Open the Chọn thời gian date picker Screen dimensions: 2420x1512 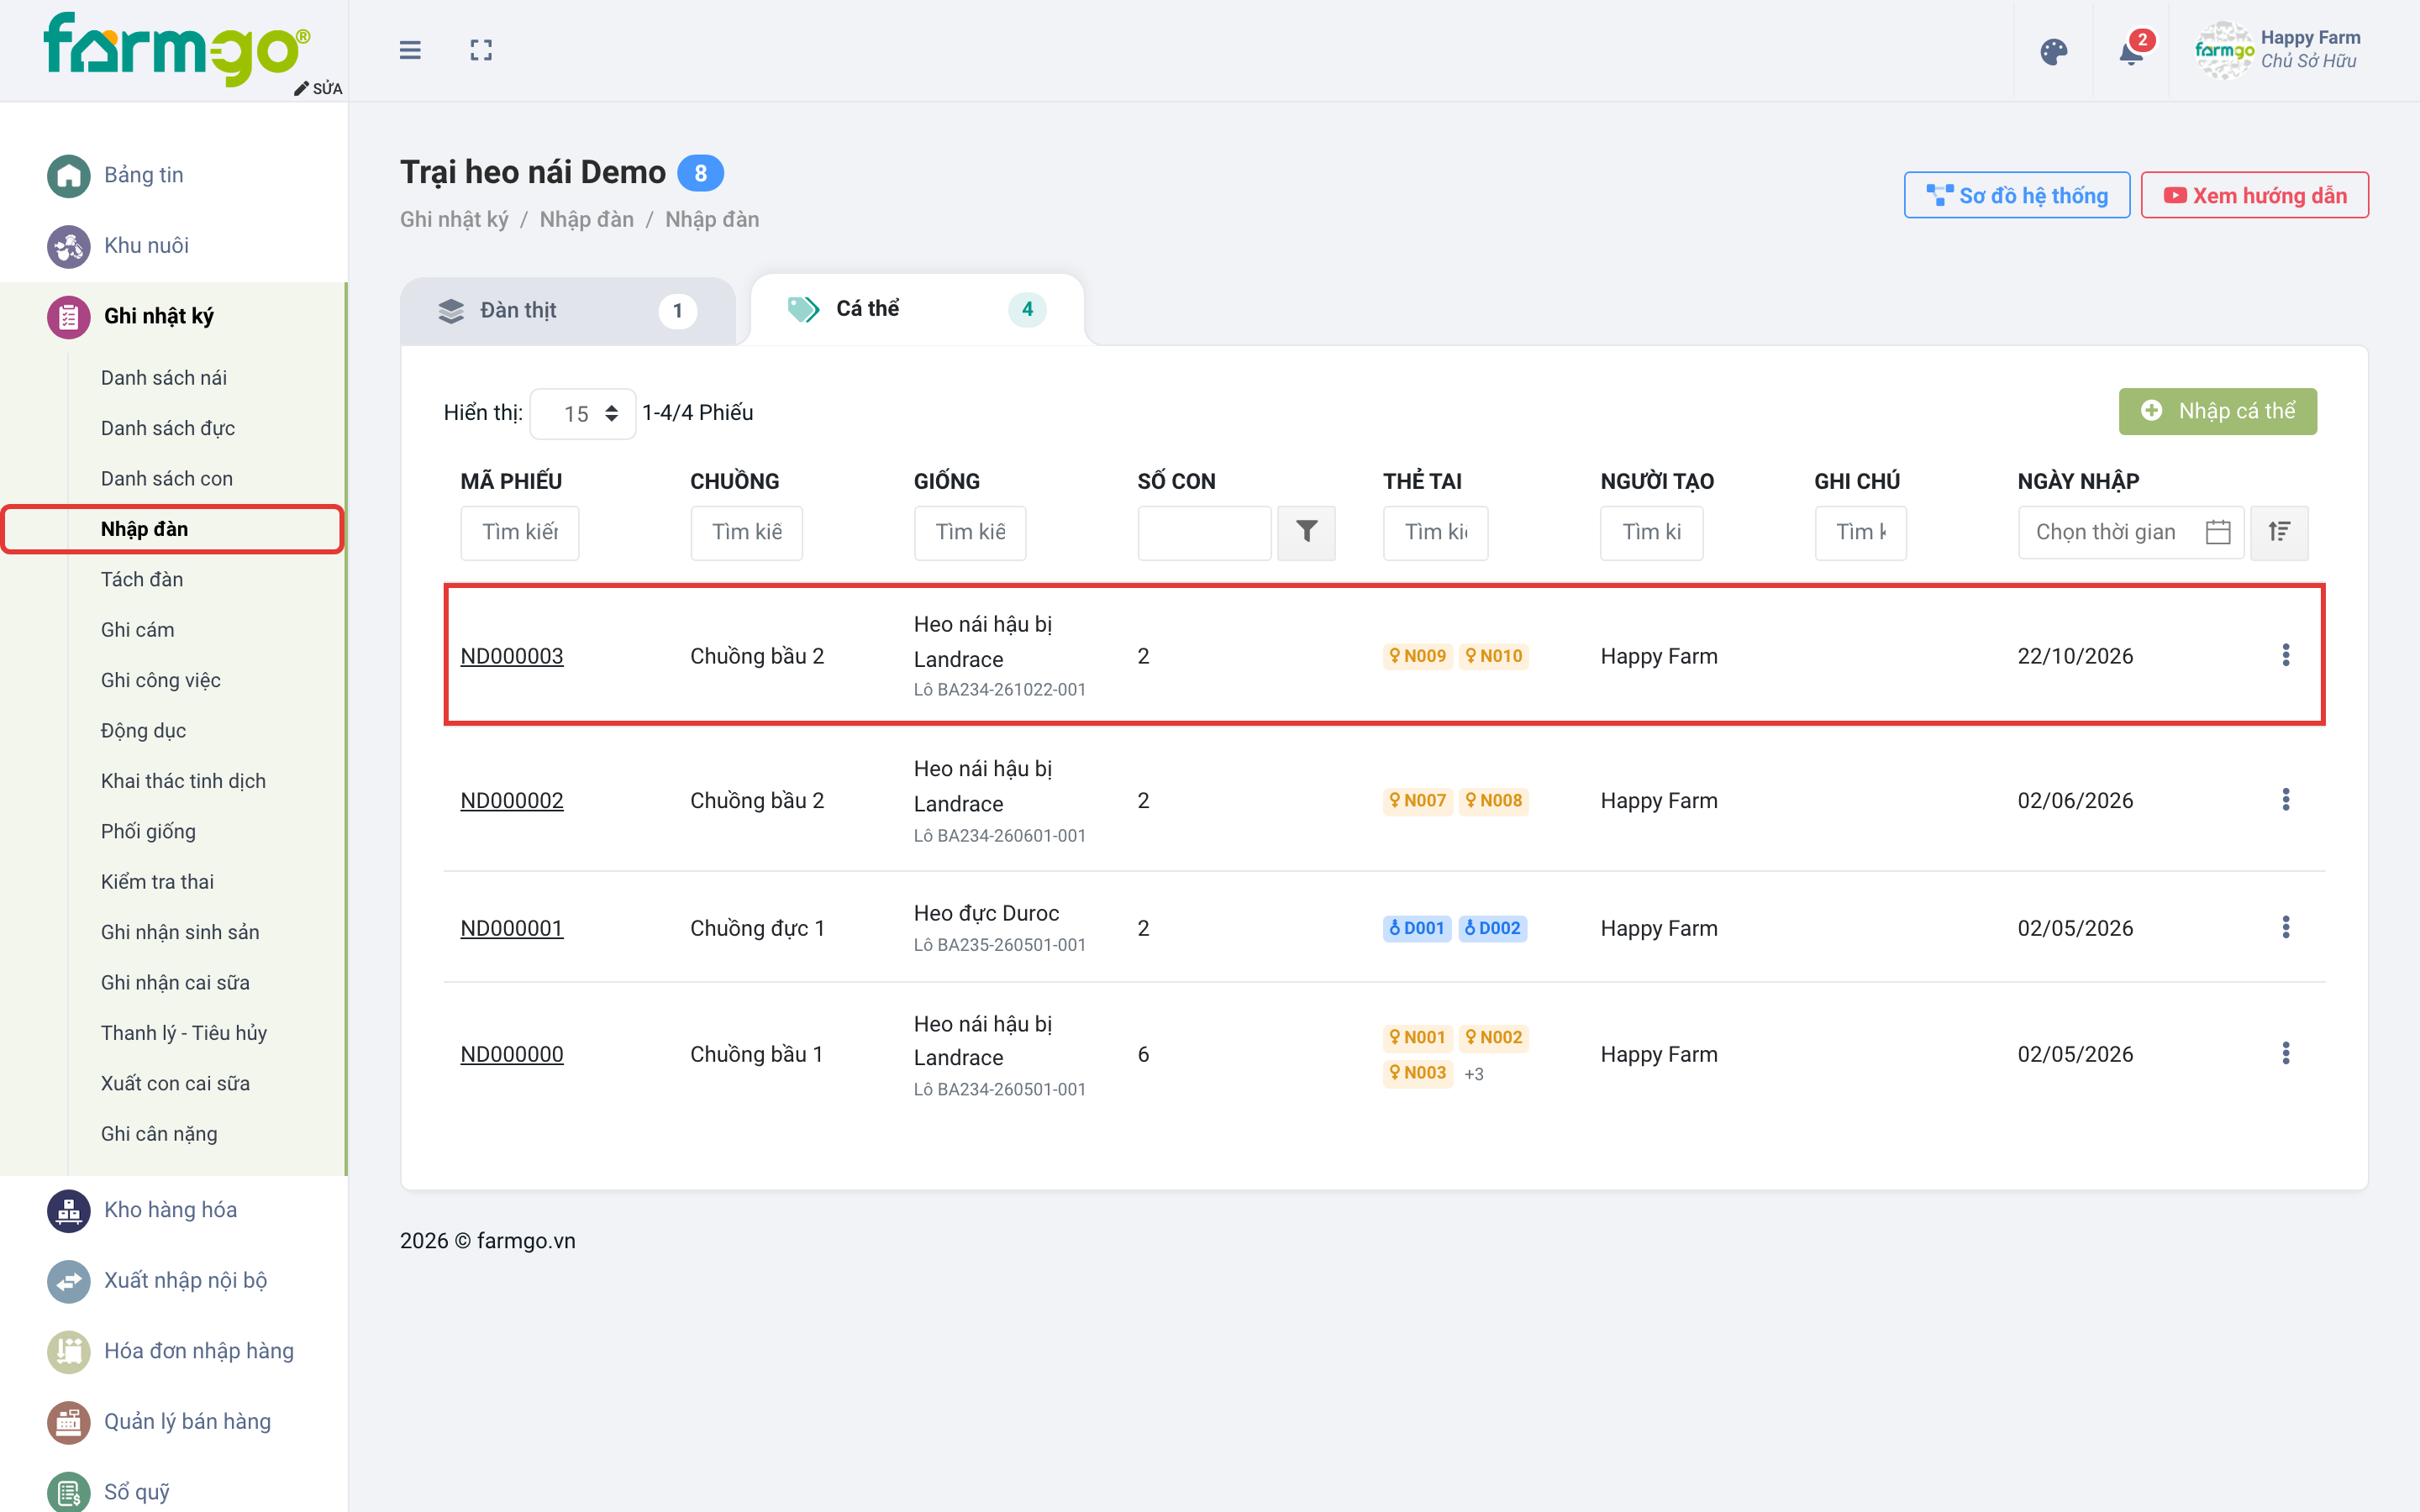2130,532
